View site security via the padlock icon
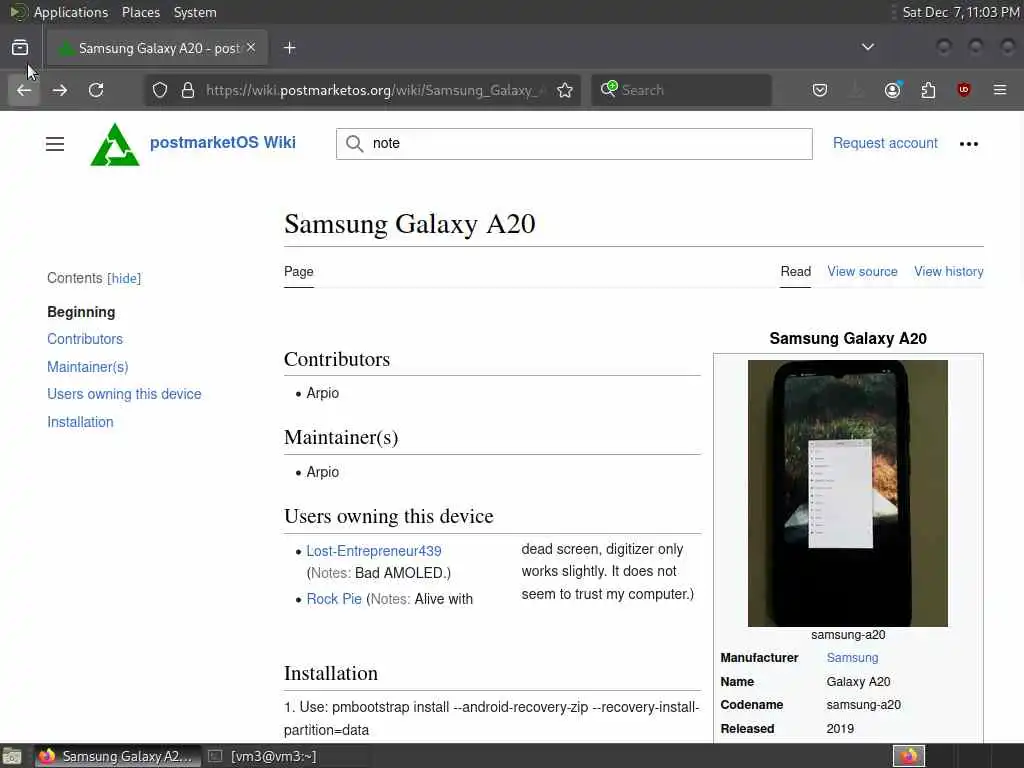 (188, 90)
